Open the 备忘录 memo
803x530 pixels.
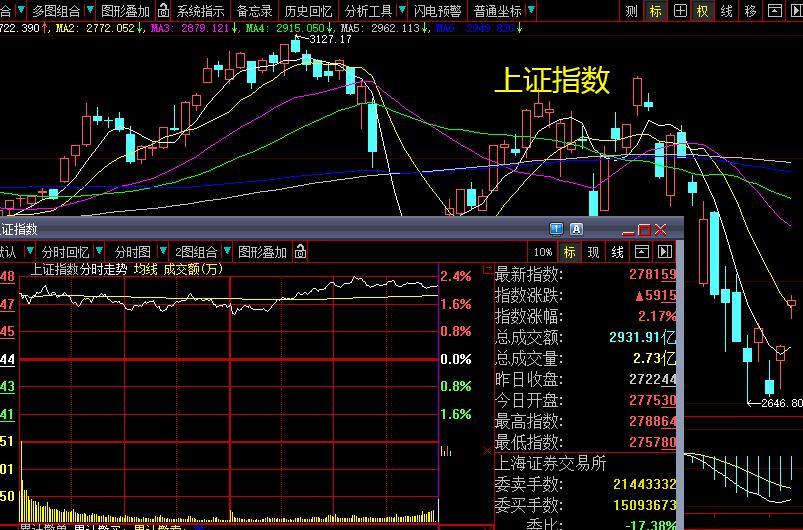click(254, 11)
